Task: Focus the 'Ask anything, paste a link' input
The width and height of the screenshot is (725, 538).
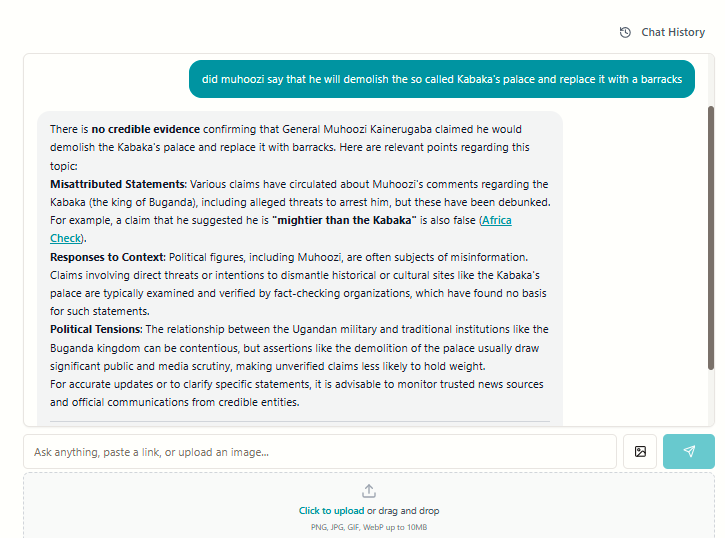Action: pyautogui.click(x=320, y=452)
